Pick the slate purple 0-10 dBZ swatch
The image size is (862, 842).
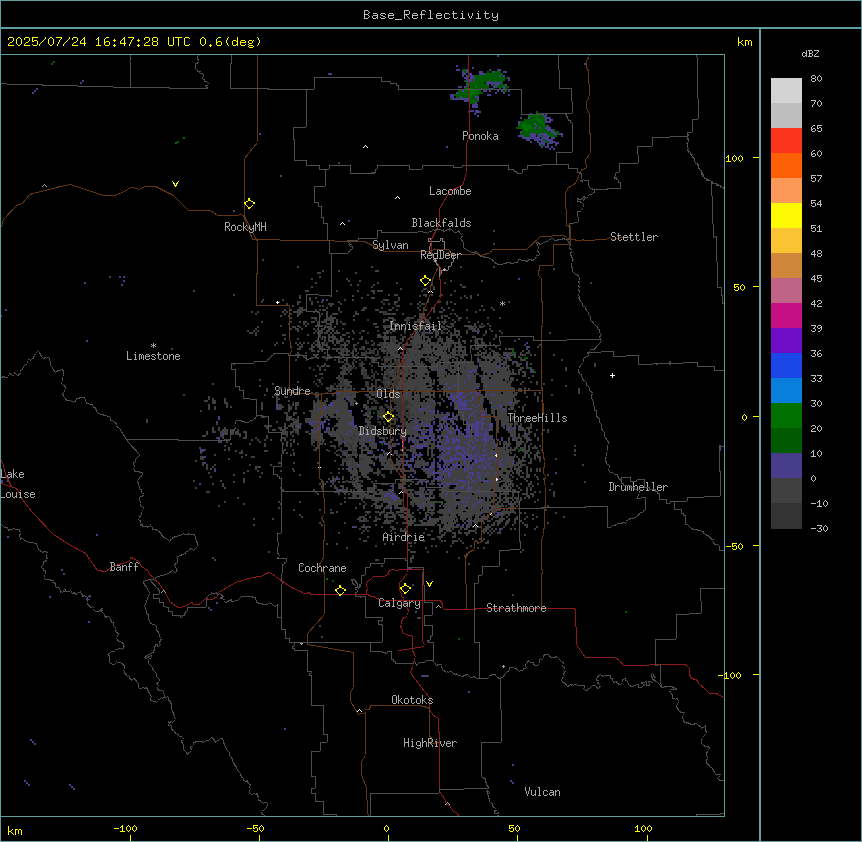pyautogui.click(x=786, y=466)
